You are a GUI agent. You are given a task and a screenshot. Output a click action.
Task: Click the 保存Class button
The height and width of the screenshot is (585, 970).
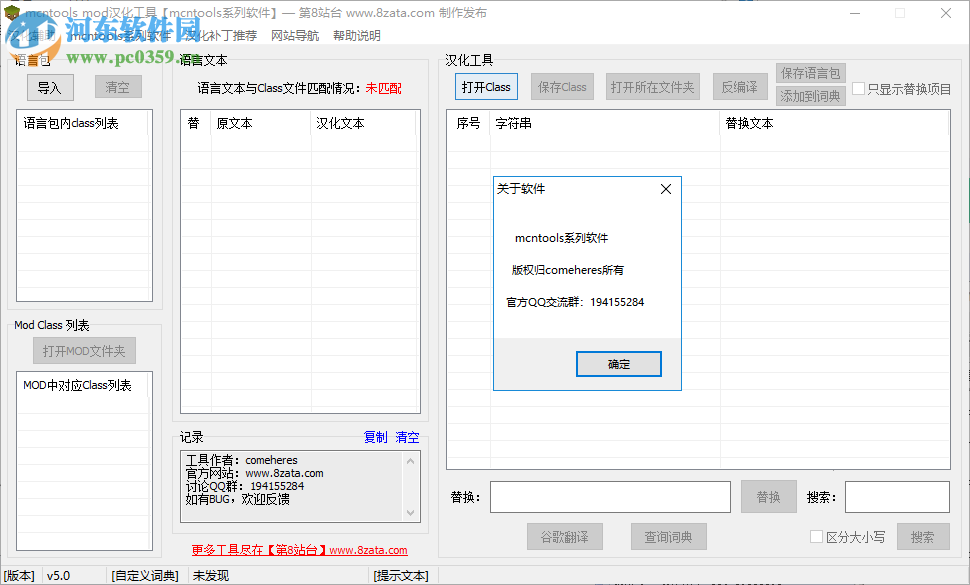point(562,86)
